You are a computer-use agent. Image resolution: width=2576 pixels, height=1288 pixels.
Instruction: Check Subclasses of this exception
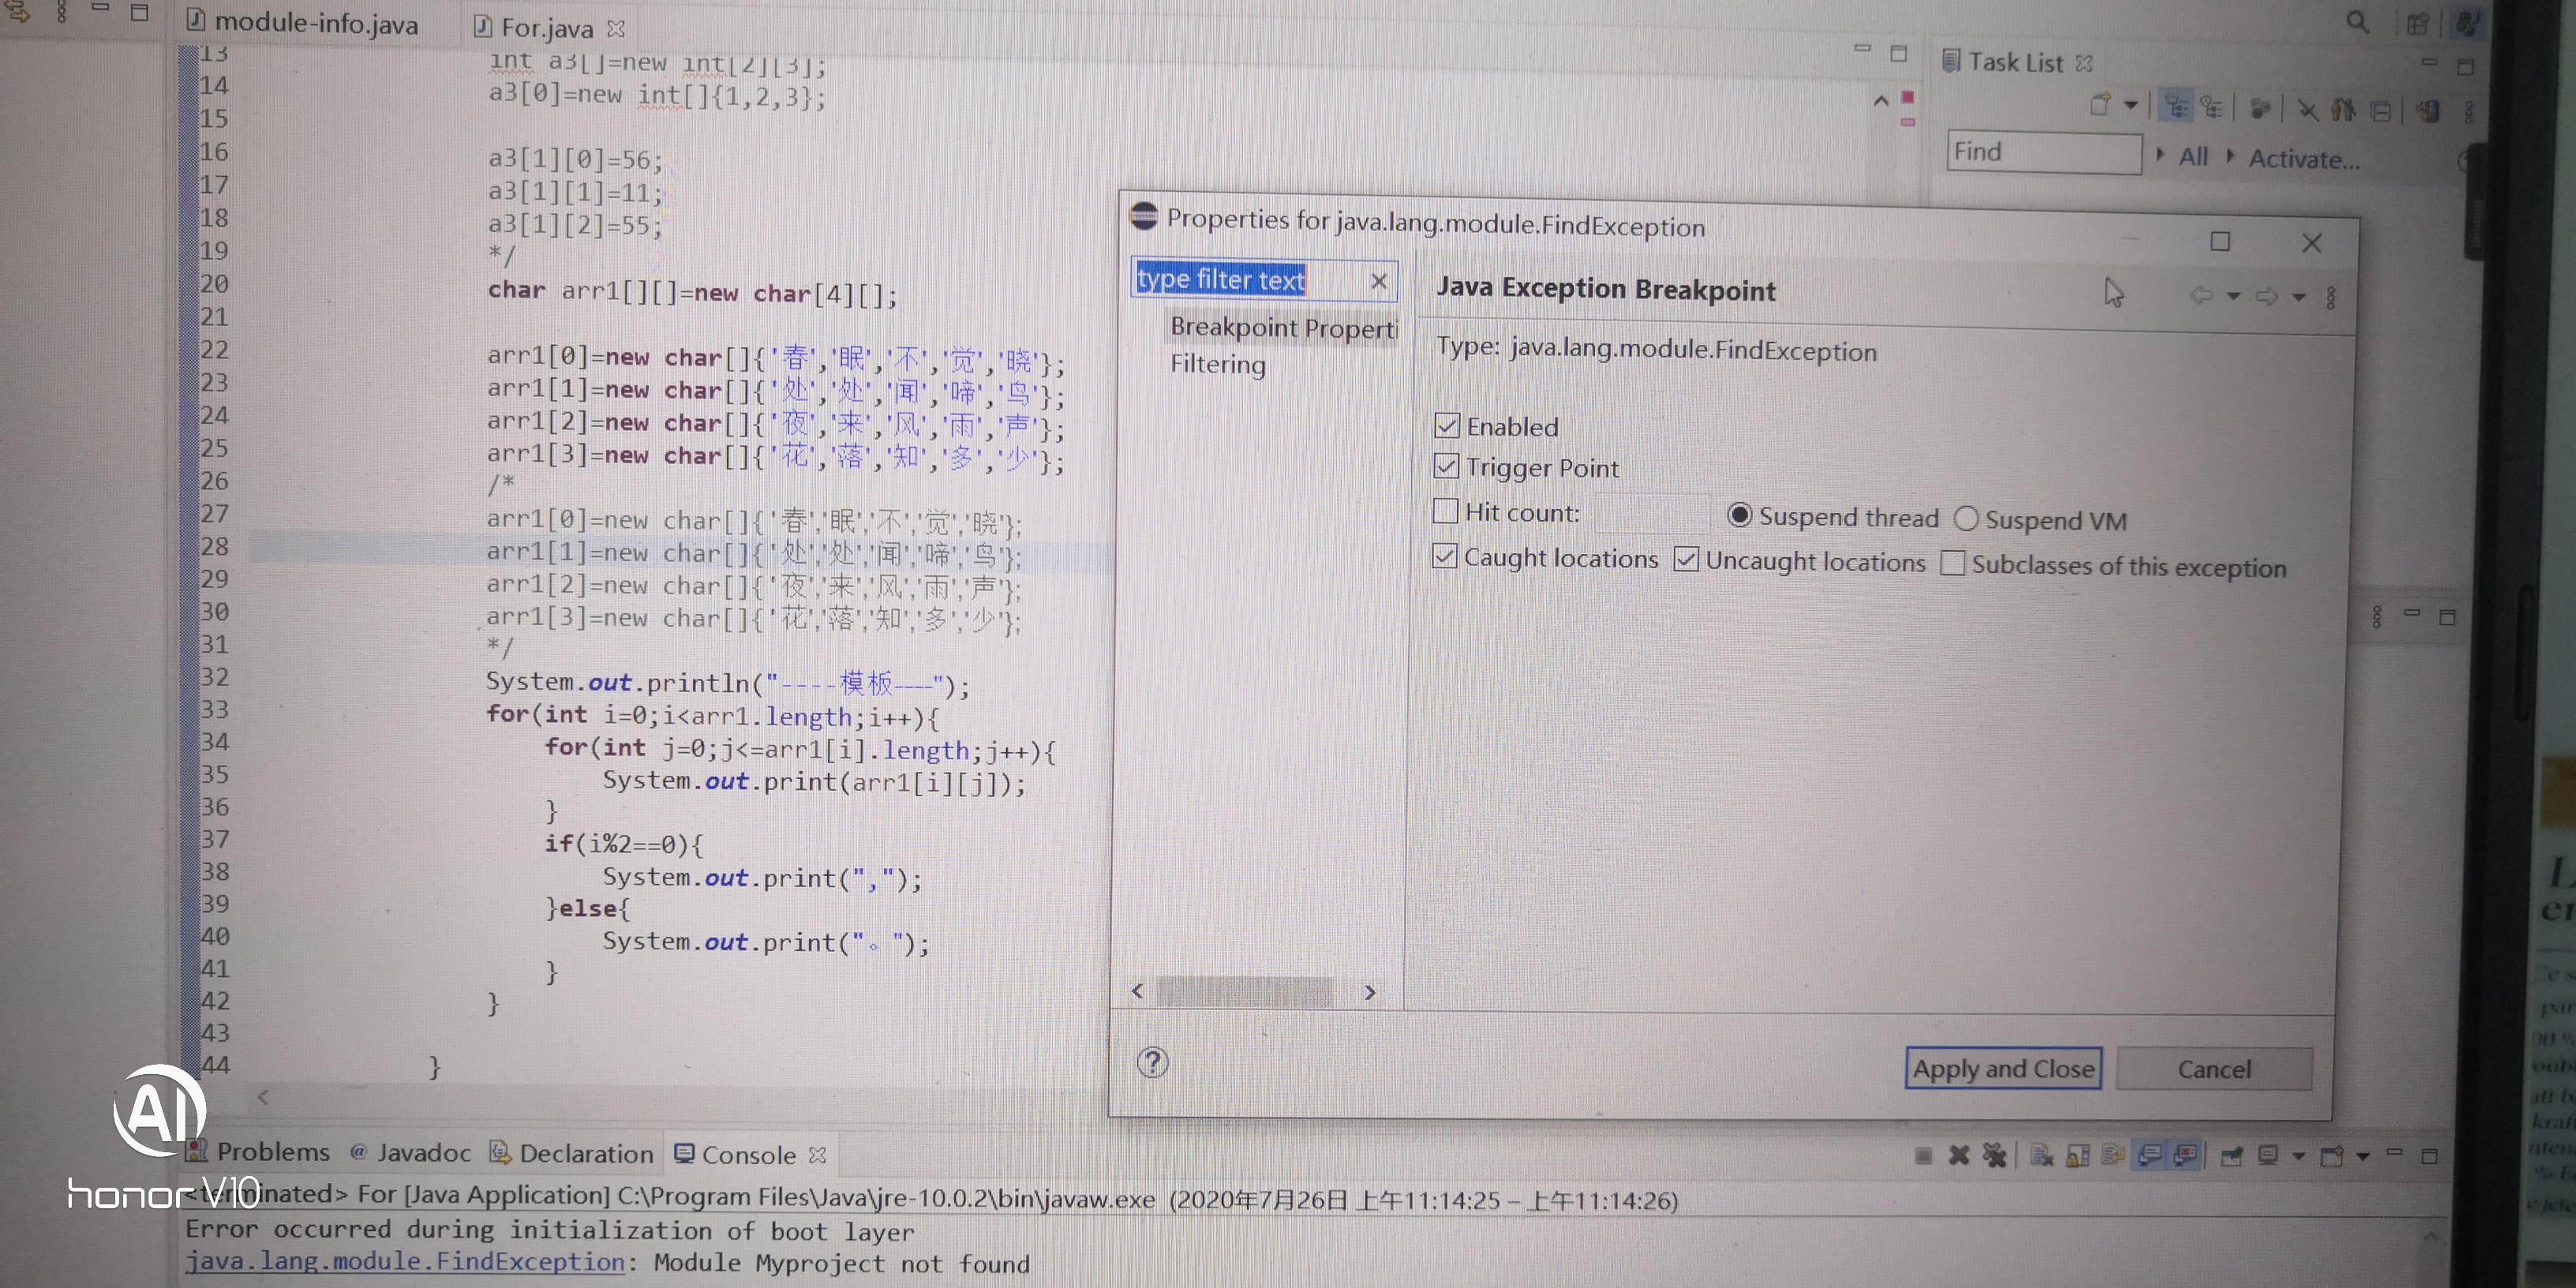[1952, 563]
